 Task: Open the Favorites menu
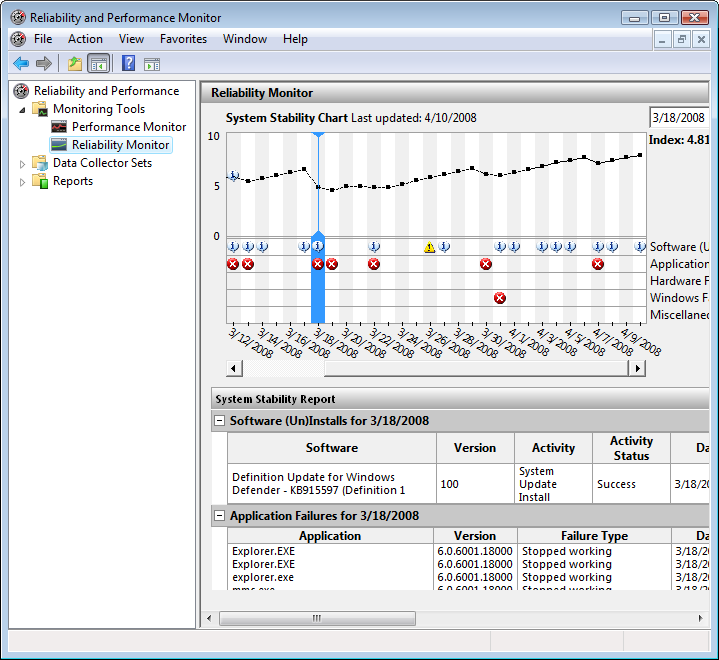pos(183,39)
